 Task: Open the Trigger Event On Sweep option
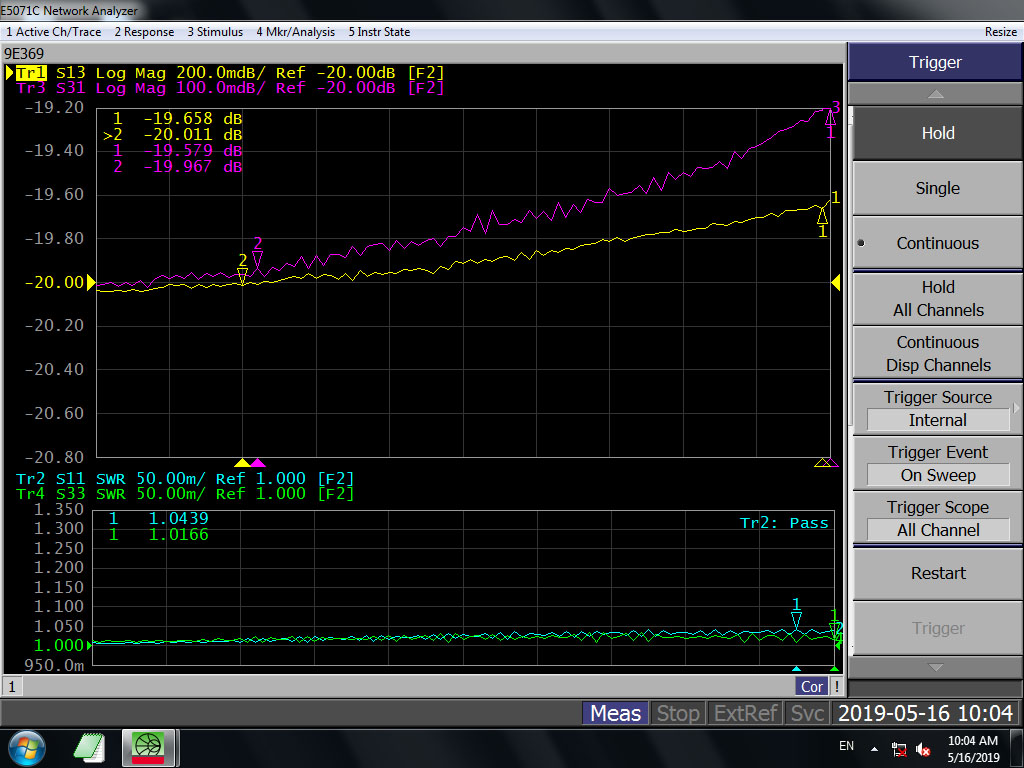[937, 464]
